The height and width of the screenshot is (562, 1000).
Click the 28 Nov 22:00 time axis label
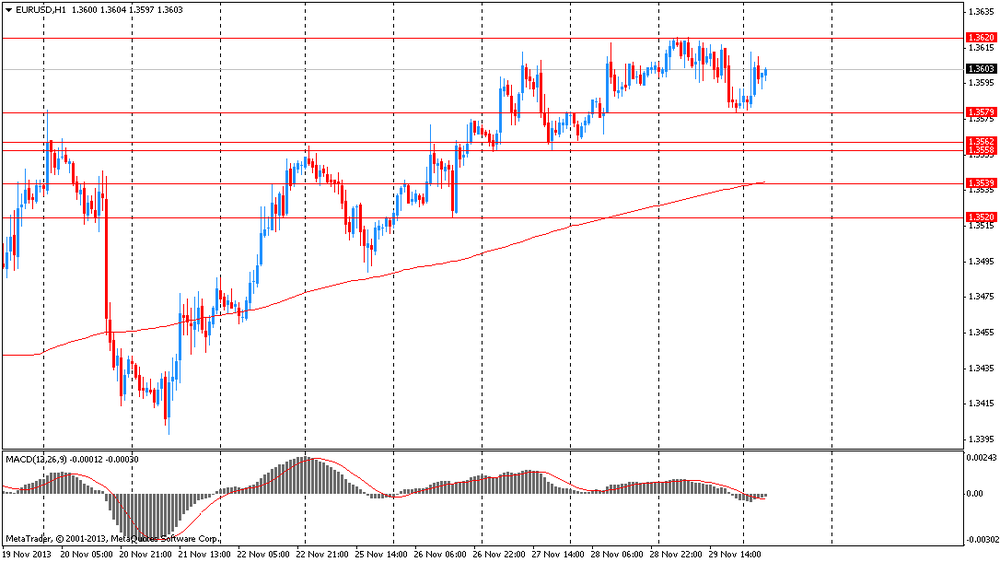click(676, 554)
